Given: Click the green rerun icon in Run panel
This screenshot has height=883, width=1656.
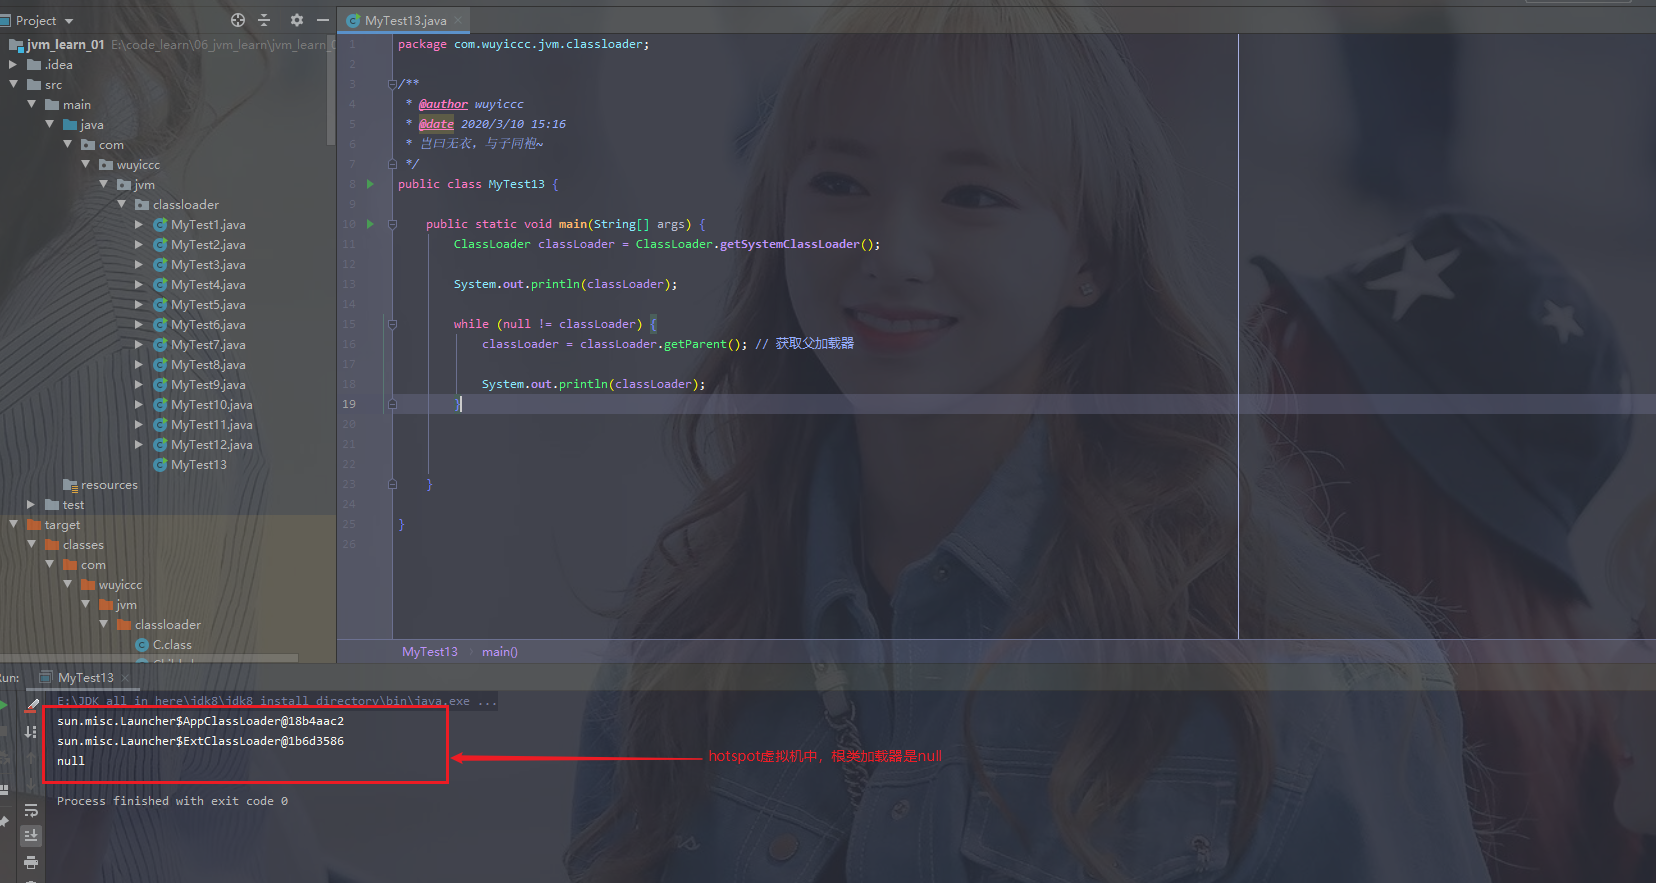Looking at the screenshot, I should tap(3, 705).
